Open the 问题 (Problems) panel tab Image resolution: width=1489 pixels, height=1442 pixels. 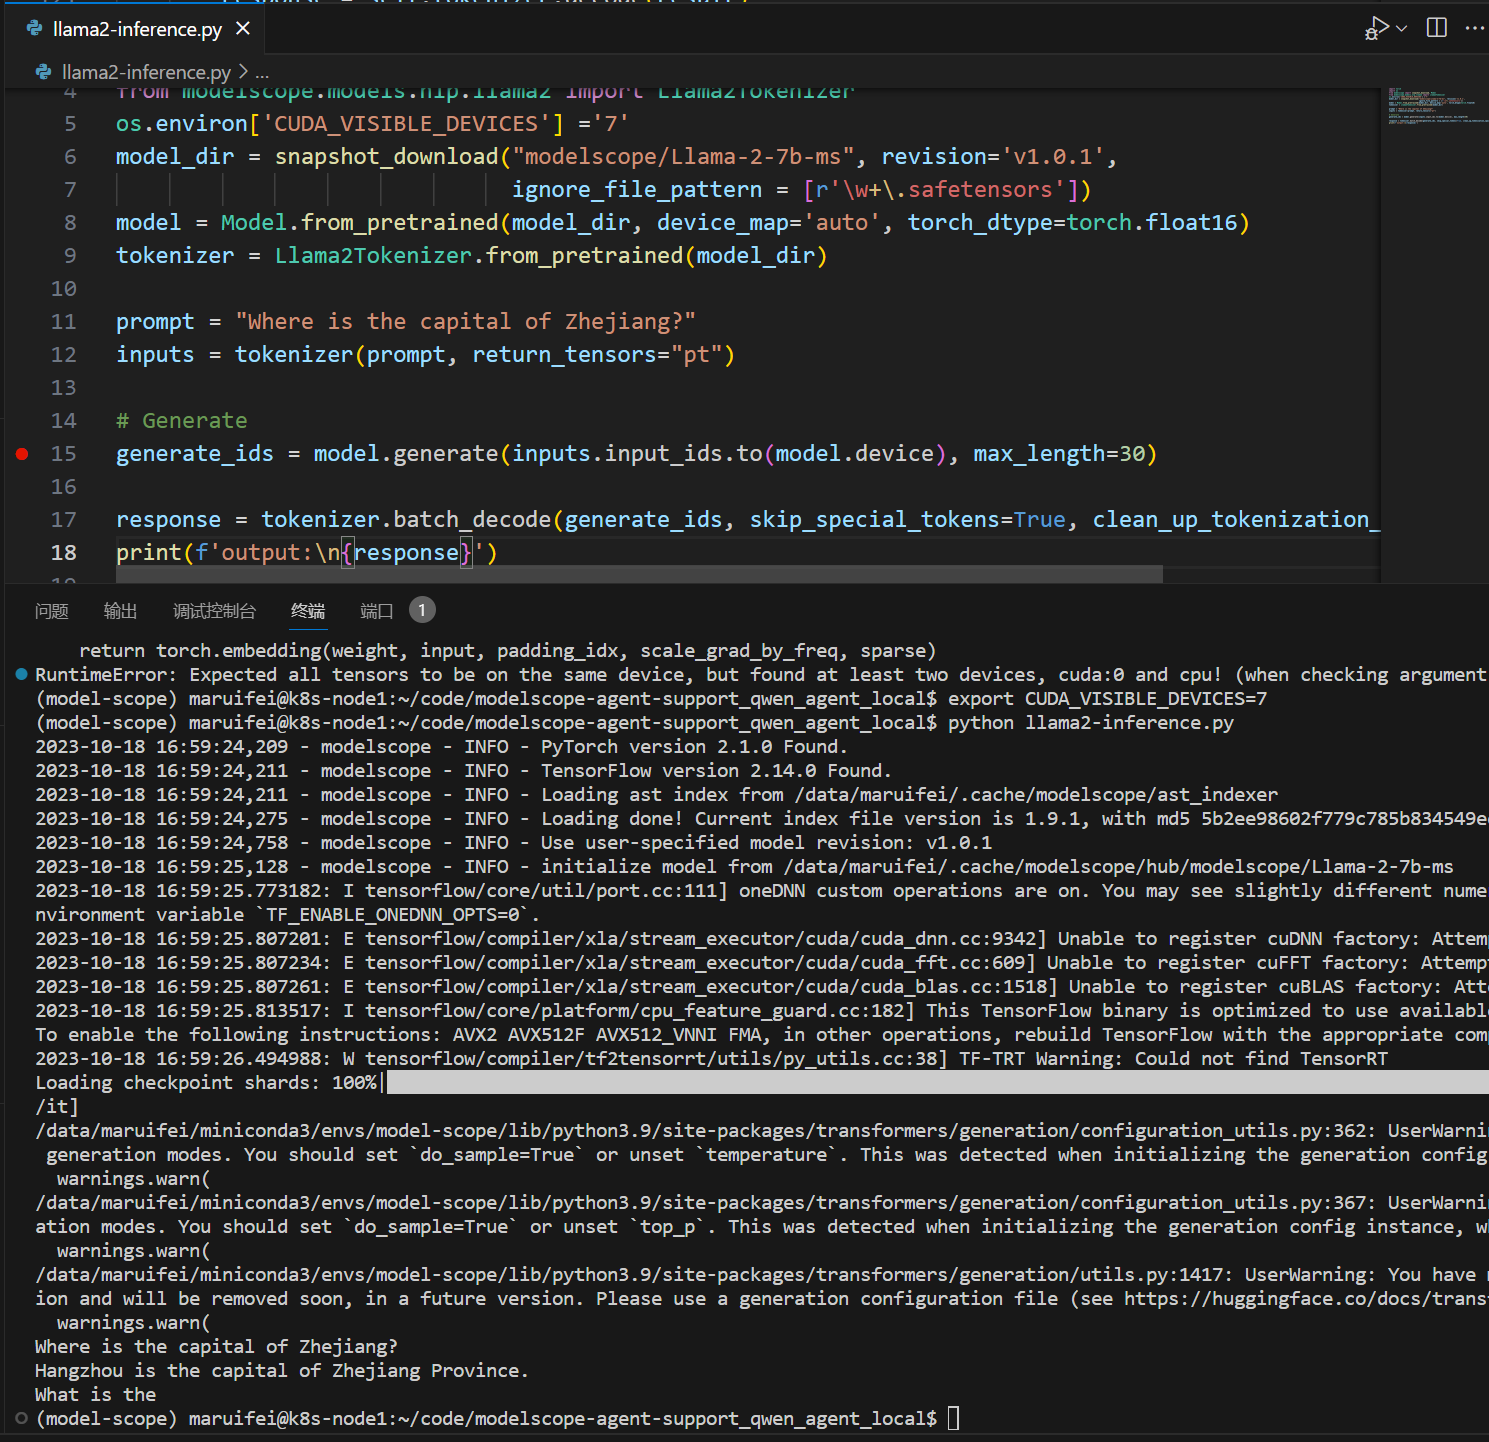click(51, 611)
